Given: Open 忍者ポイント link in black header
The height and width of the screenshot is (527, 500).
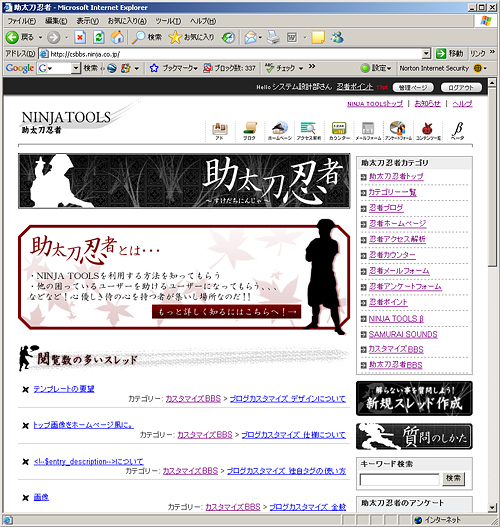Looking at the screenshot, I should point(355,87).
